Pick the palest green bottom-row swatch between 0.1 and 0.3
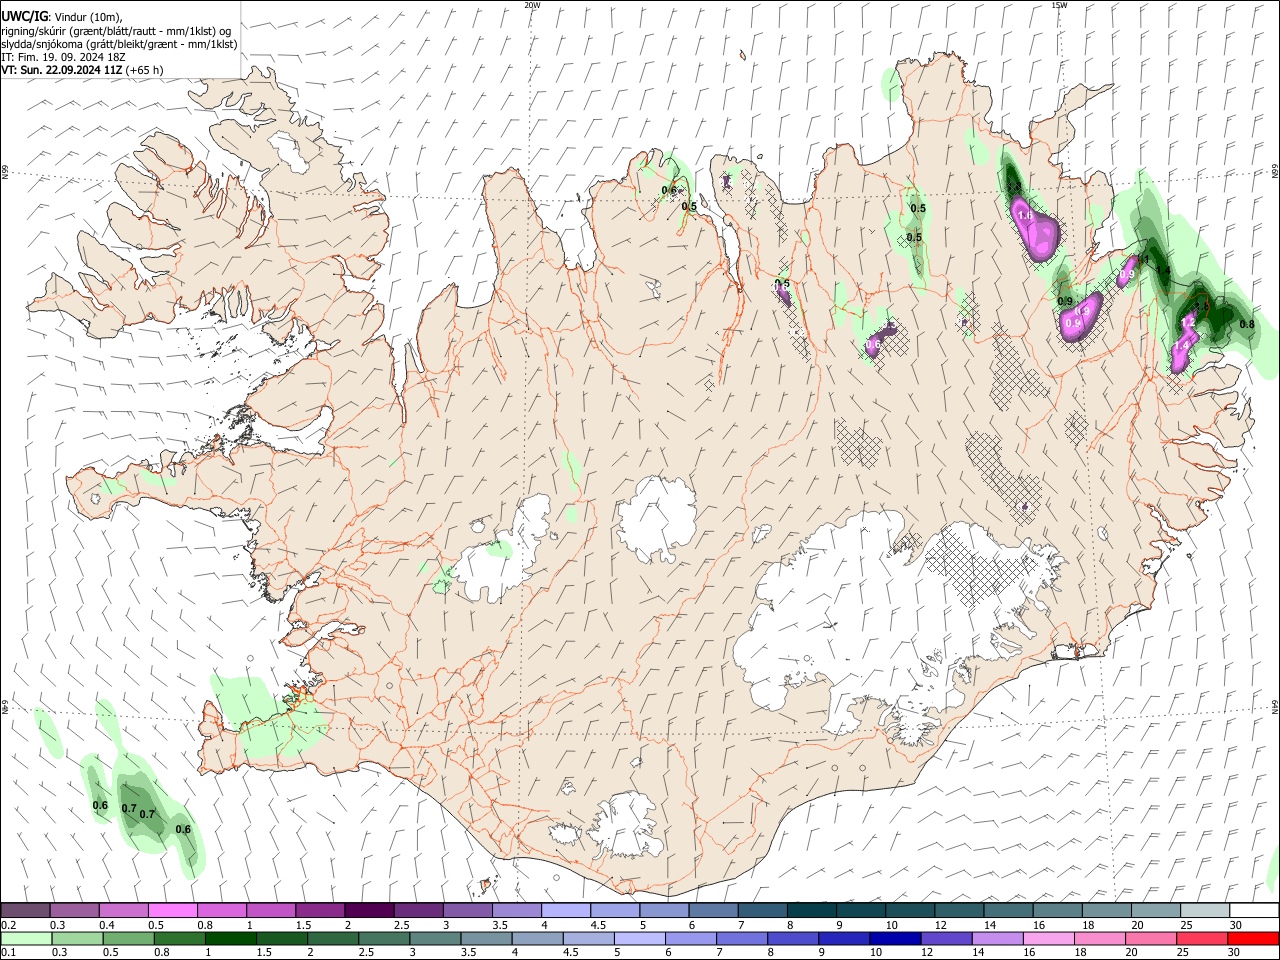Screen dimensions: 1280x960 [26, 938]
